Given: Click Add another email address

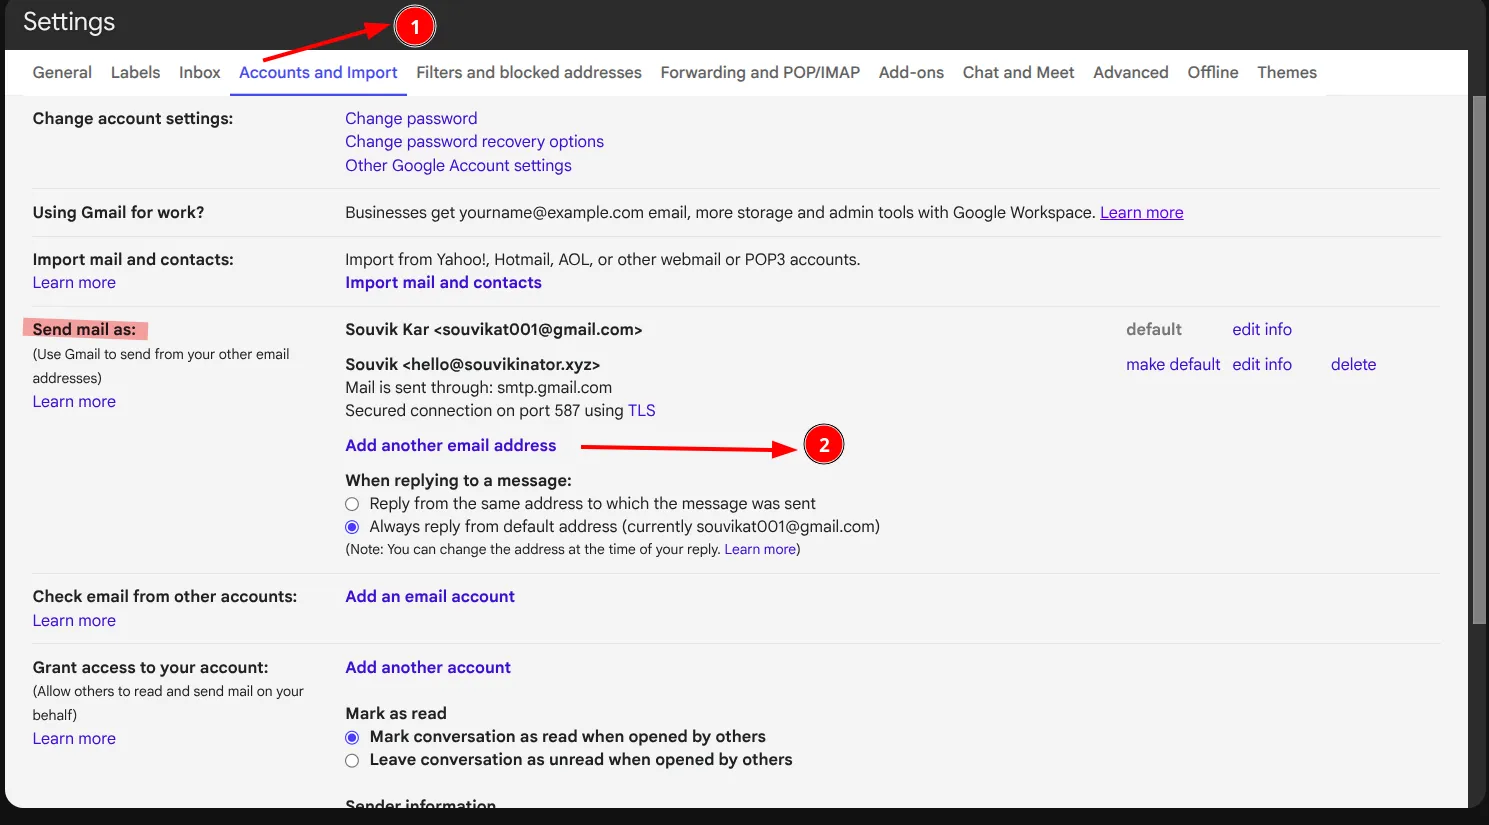Looking at the screenshot, I should click(450, 445).
